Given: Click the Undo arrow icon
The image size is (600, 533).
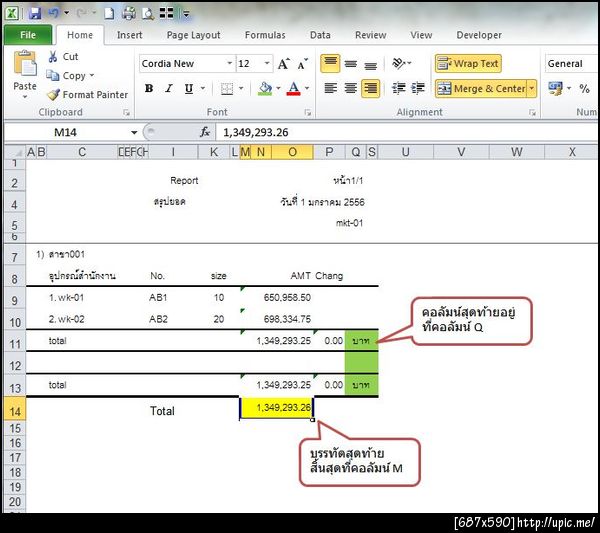Looking at the screenshot, I should [53, 13].
